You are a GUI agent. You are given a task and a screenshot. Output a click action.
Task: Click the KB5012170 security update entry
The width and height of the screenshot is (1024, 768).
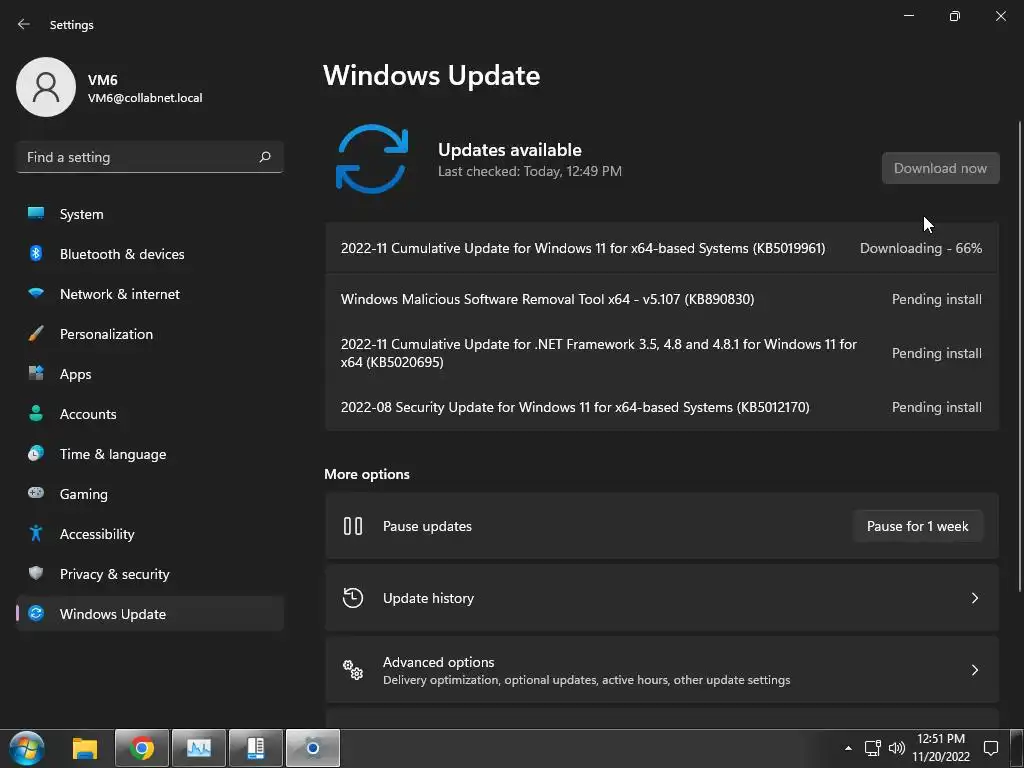pyautogui.click(x=662, y=407)
